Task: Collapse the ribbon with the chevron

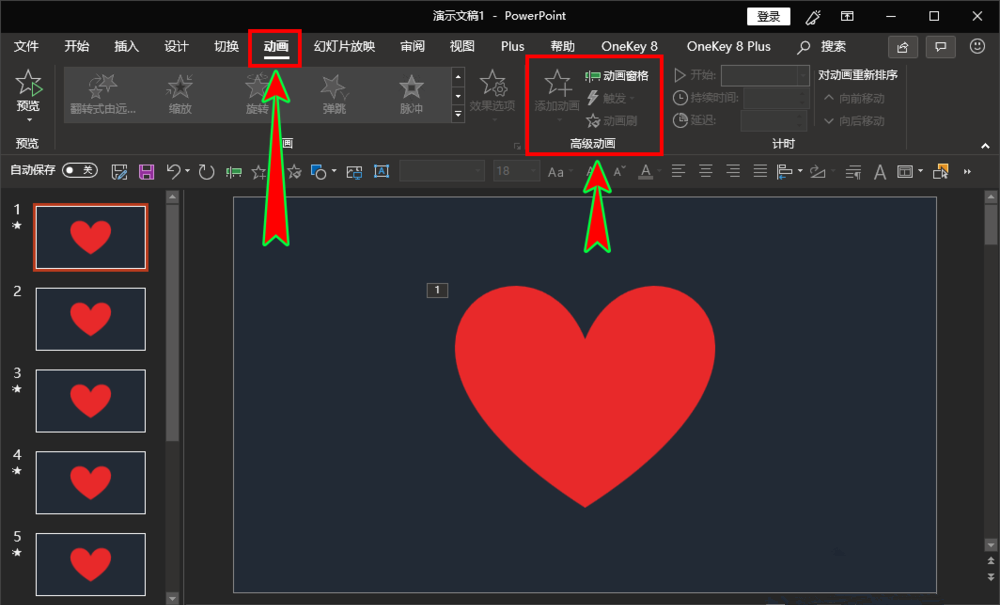Action: (x=985, y=146)
